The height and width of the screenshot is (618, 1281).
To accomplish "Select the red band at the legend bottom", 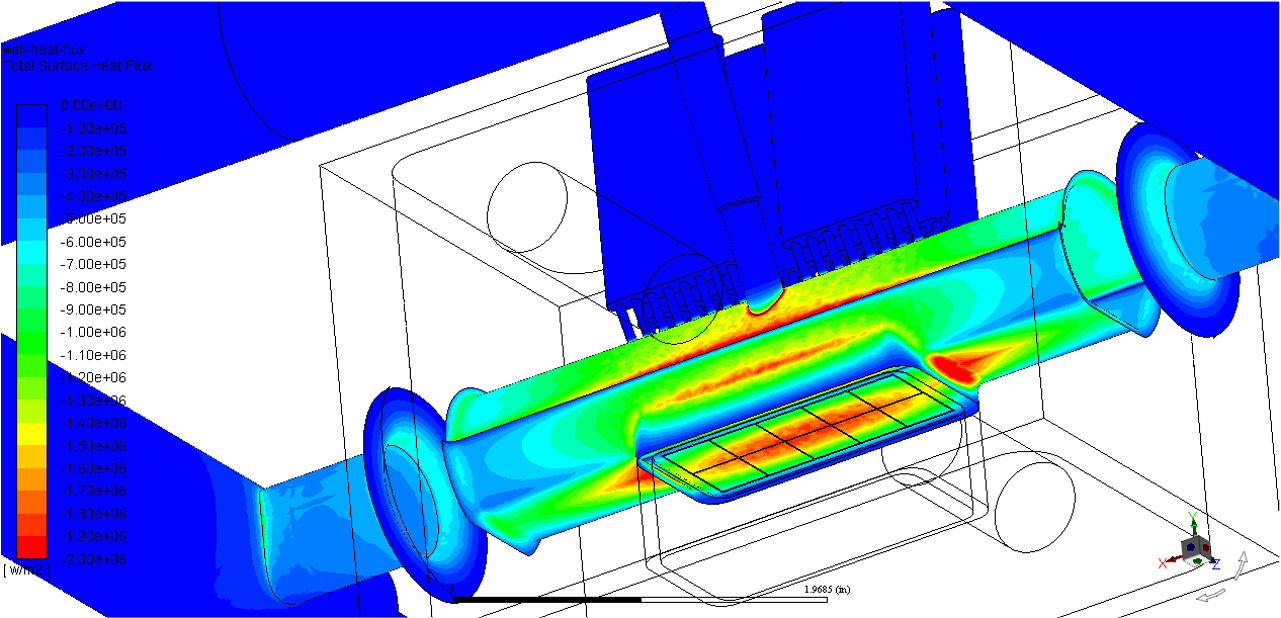I will [31, 547].
